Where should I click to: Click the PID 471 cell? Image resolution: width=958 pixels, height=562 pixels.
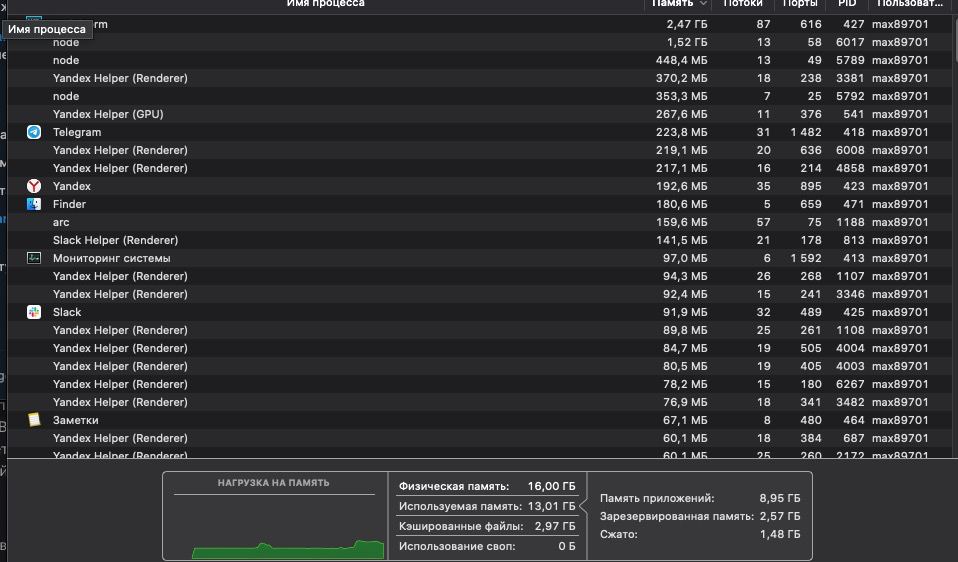(854, 204)
